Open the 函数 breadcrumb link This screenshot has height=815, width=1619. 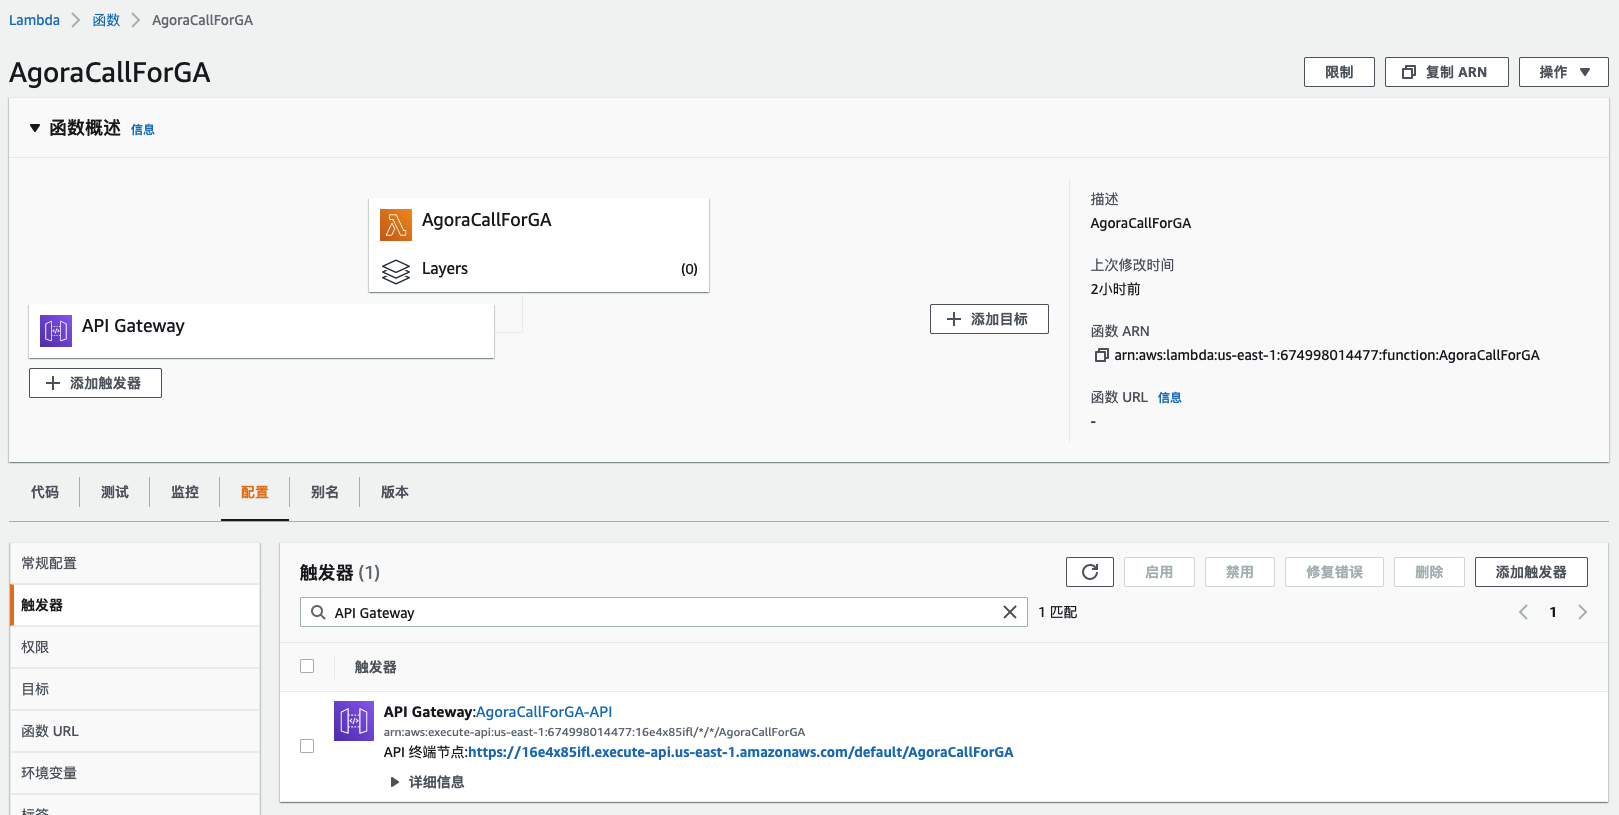point(106,20)
